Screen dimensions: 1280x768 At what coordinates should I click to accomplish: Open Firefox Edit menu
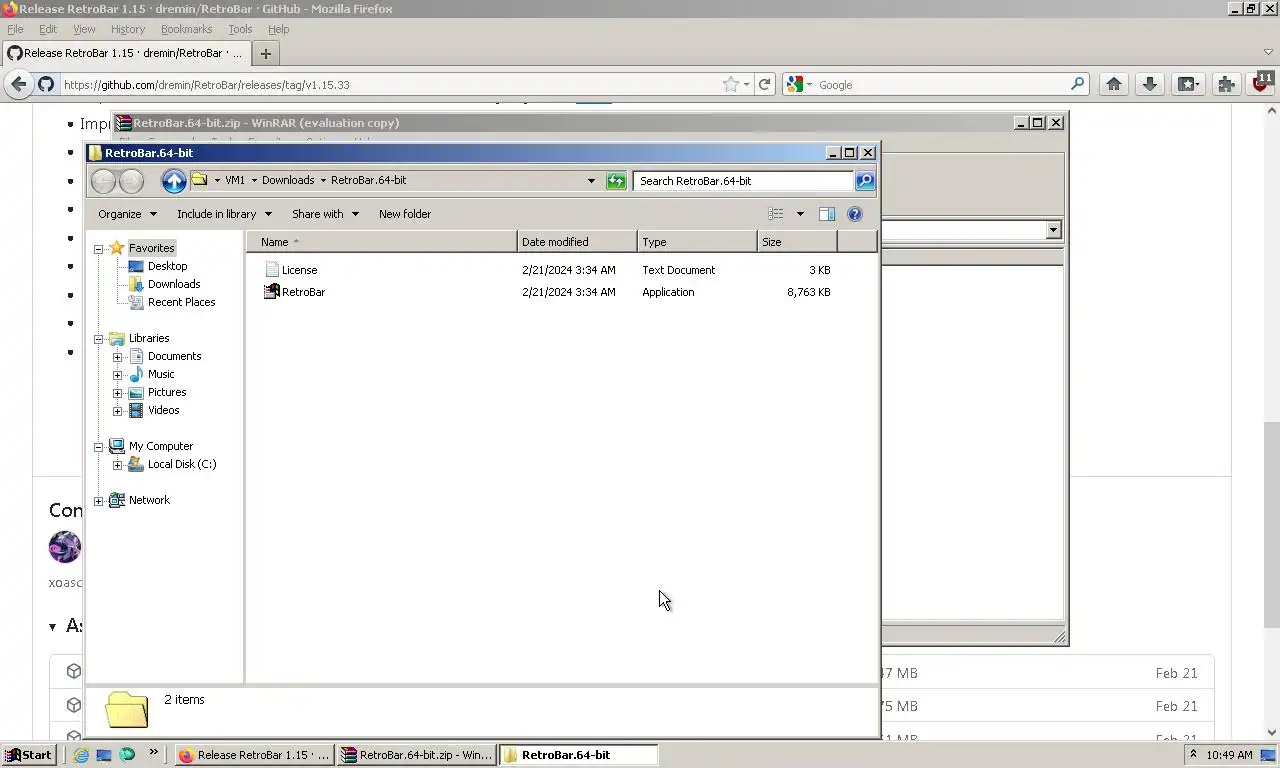(x=48, y=29)
